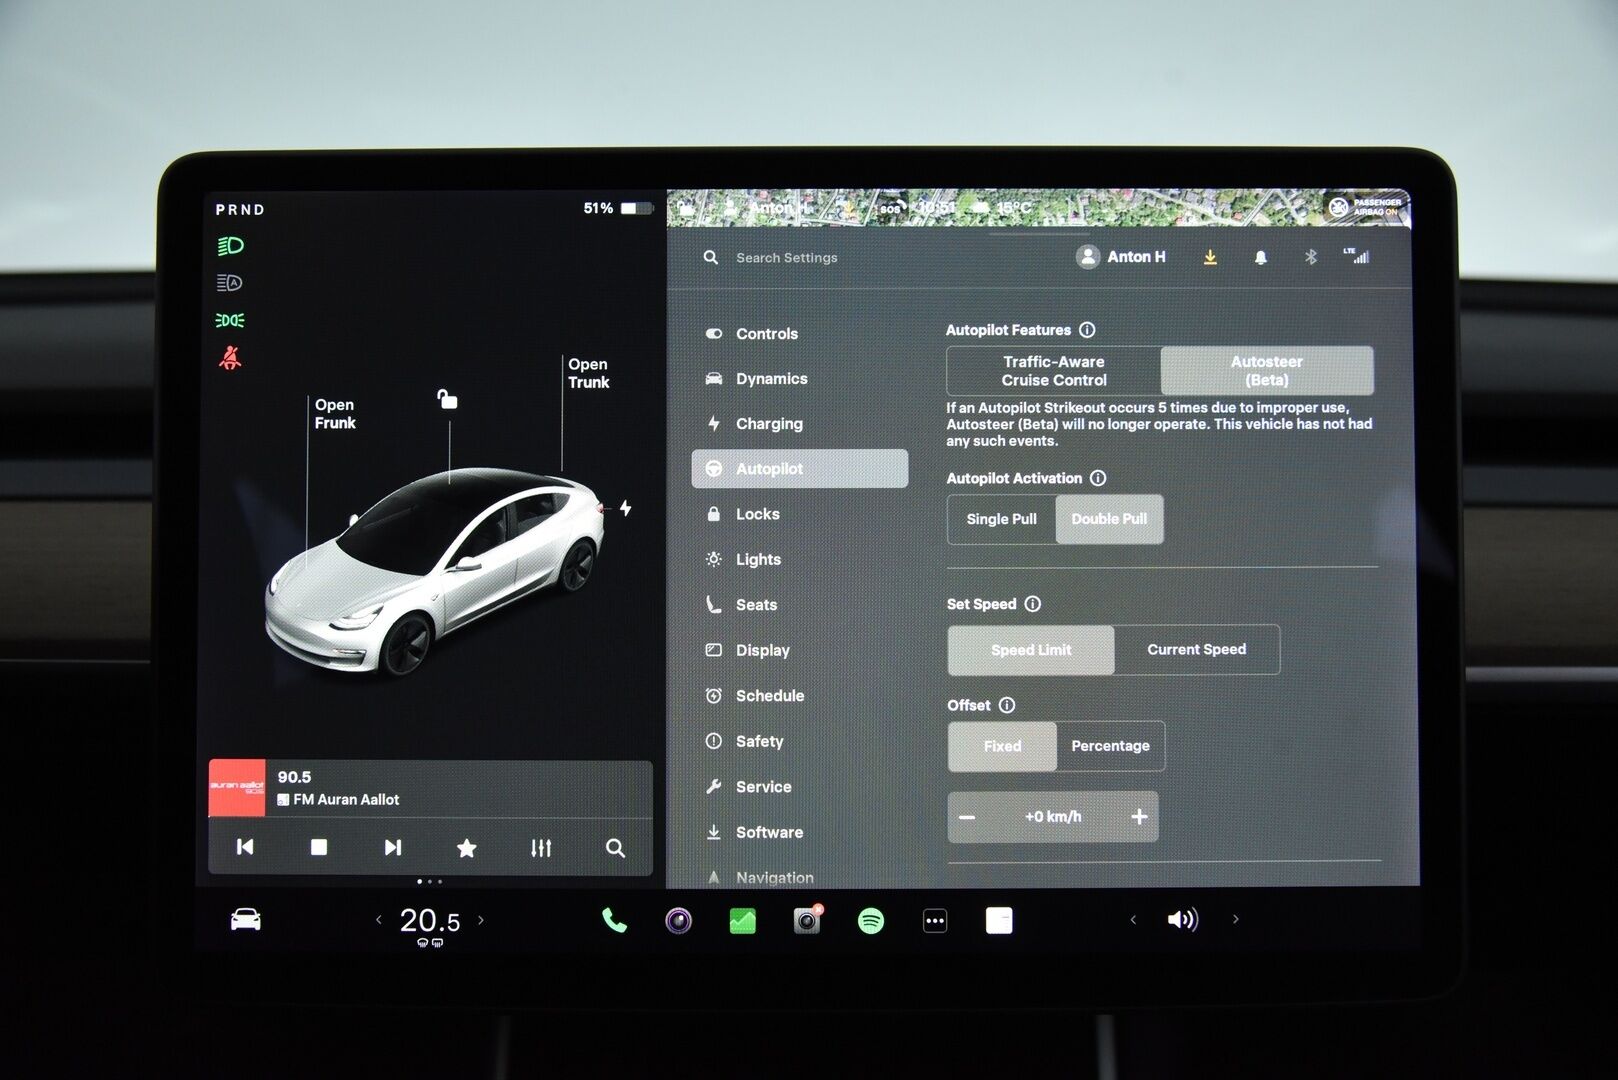Lower volume with left chevron
The height and width of the screenshot is (1080, 1618).
point(1133,920)
